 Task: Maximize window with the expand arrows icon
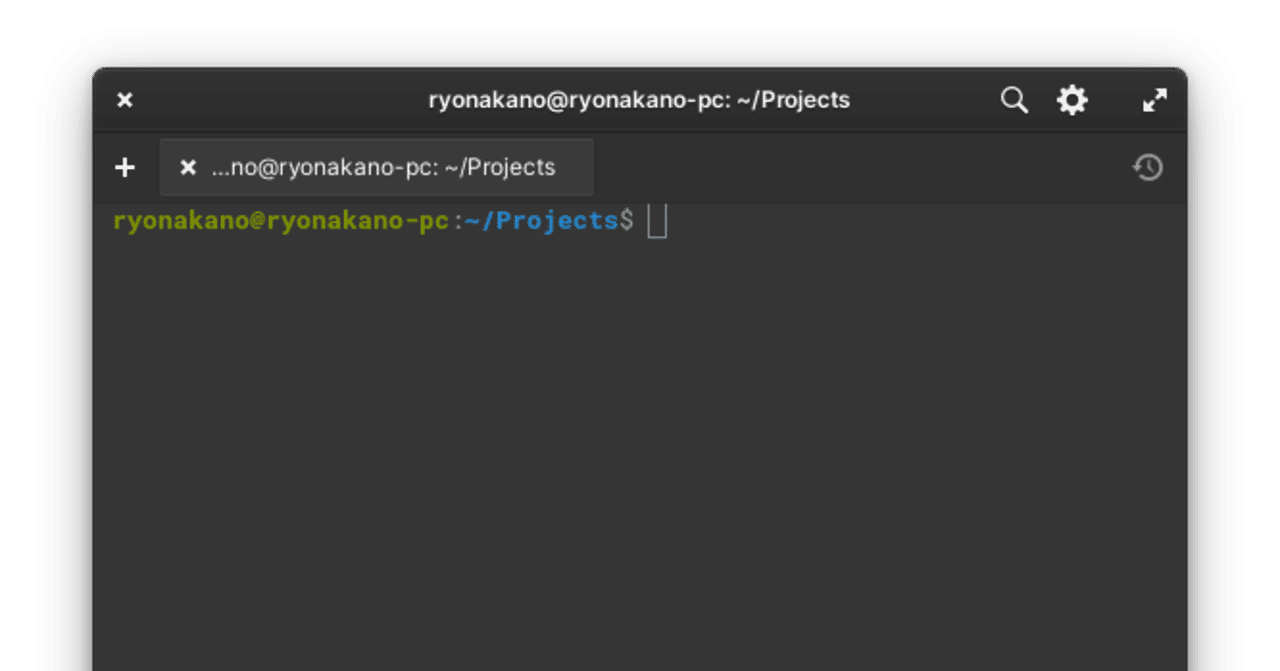[x=1154, y=100]
